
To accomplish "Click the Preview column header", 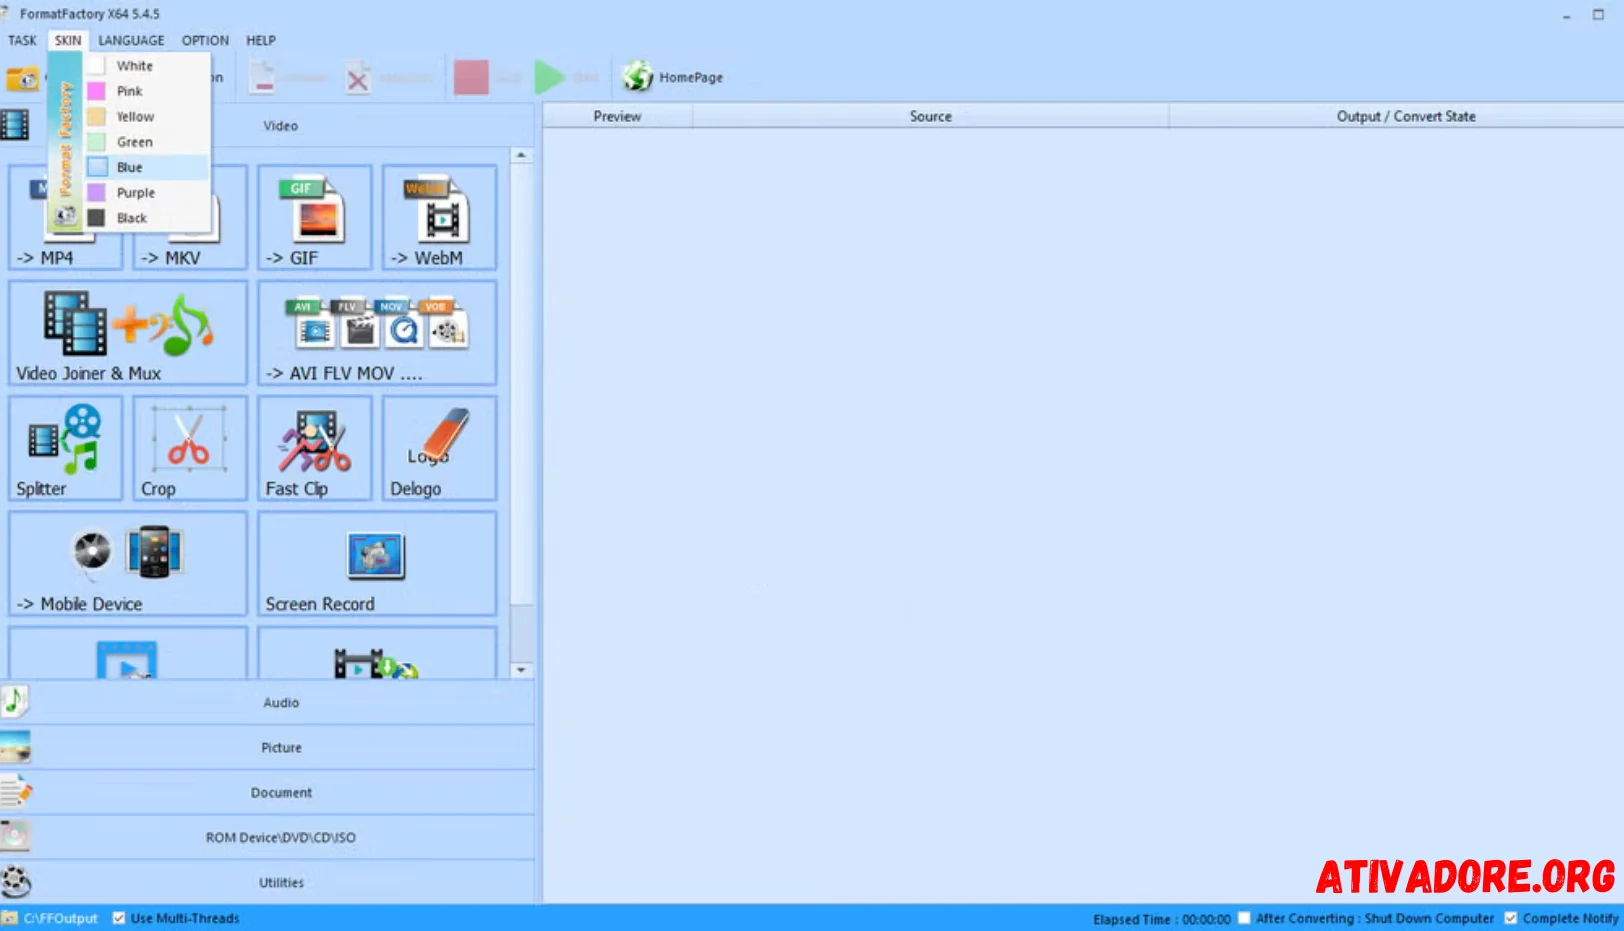I will [x=617, y=116].
